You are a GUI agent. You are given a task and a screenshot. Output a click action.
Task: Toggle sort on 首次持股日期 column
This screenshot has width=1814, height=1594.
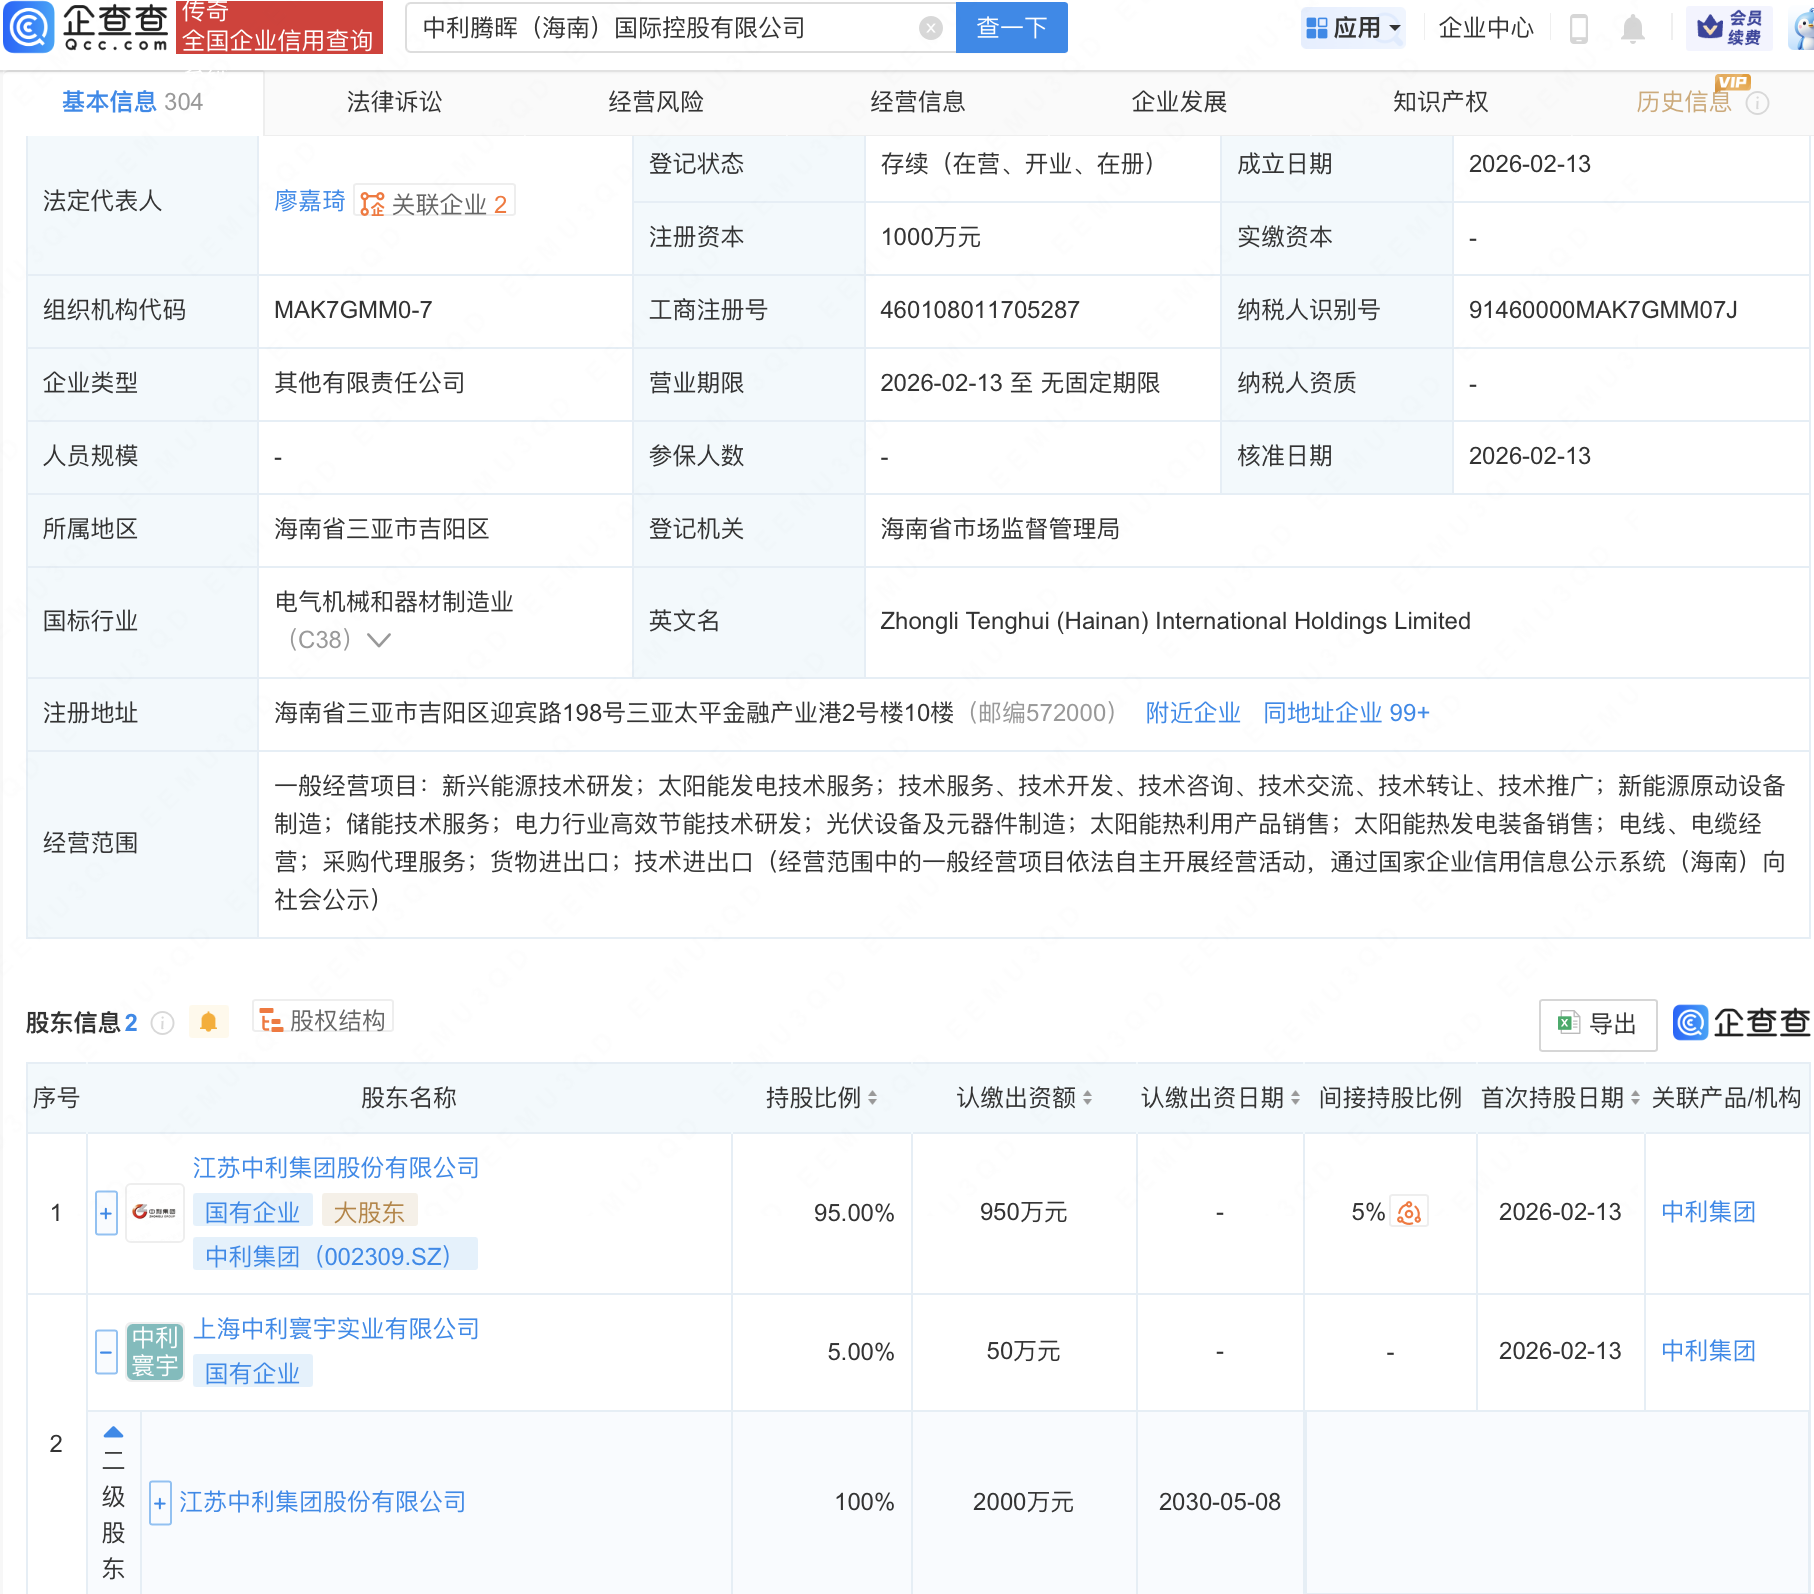pos(1634,1097)
